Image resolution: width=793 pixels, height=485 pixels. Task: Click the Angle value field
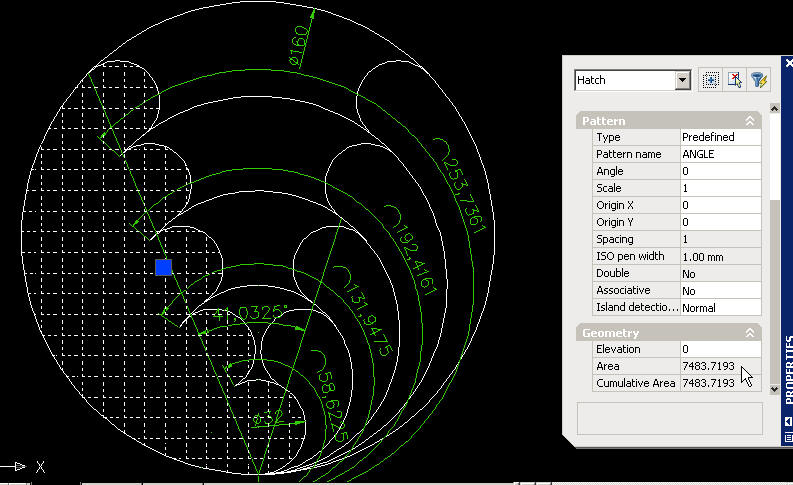pos(720,171)
